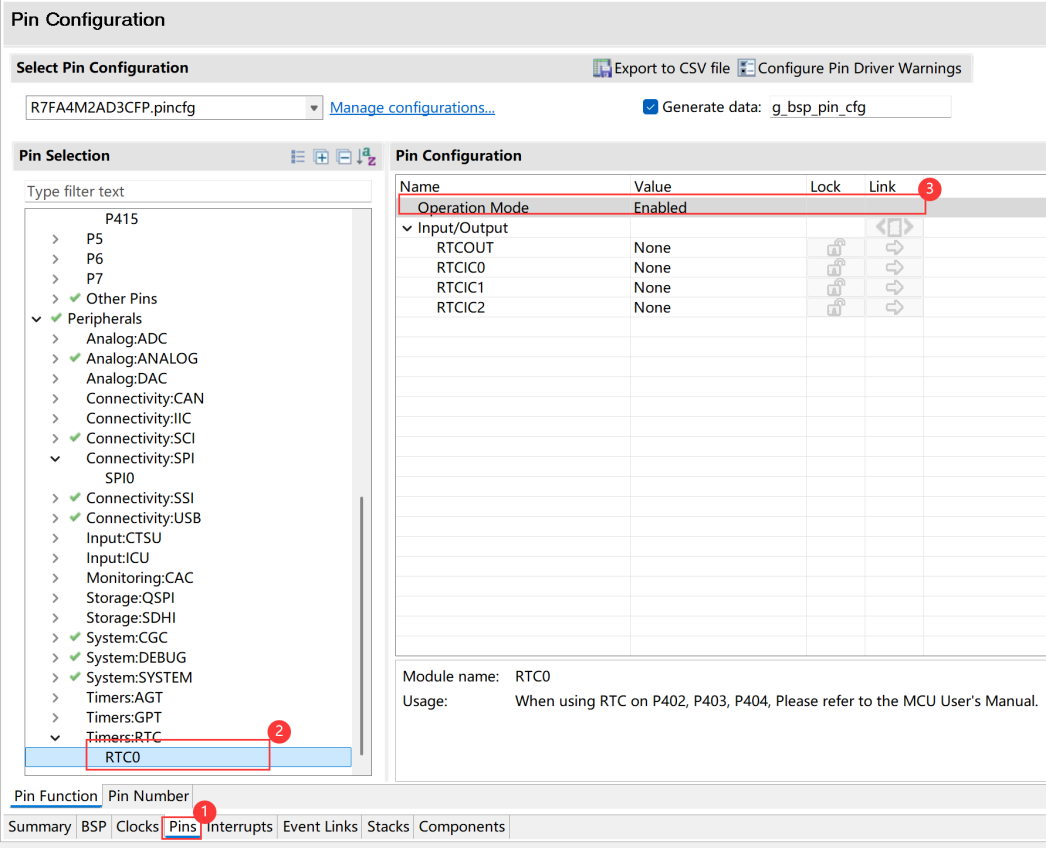The height and width of the screenshot is (849, 1046).
Task: Open the Clocks tab
Action: pyautogui.click(x=137, y=826)
